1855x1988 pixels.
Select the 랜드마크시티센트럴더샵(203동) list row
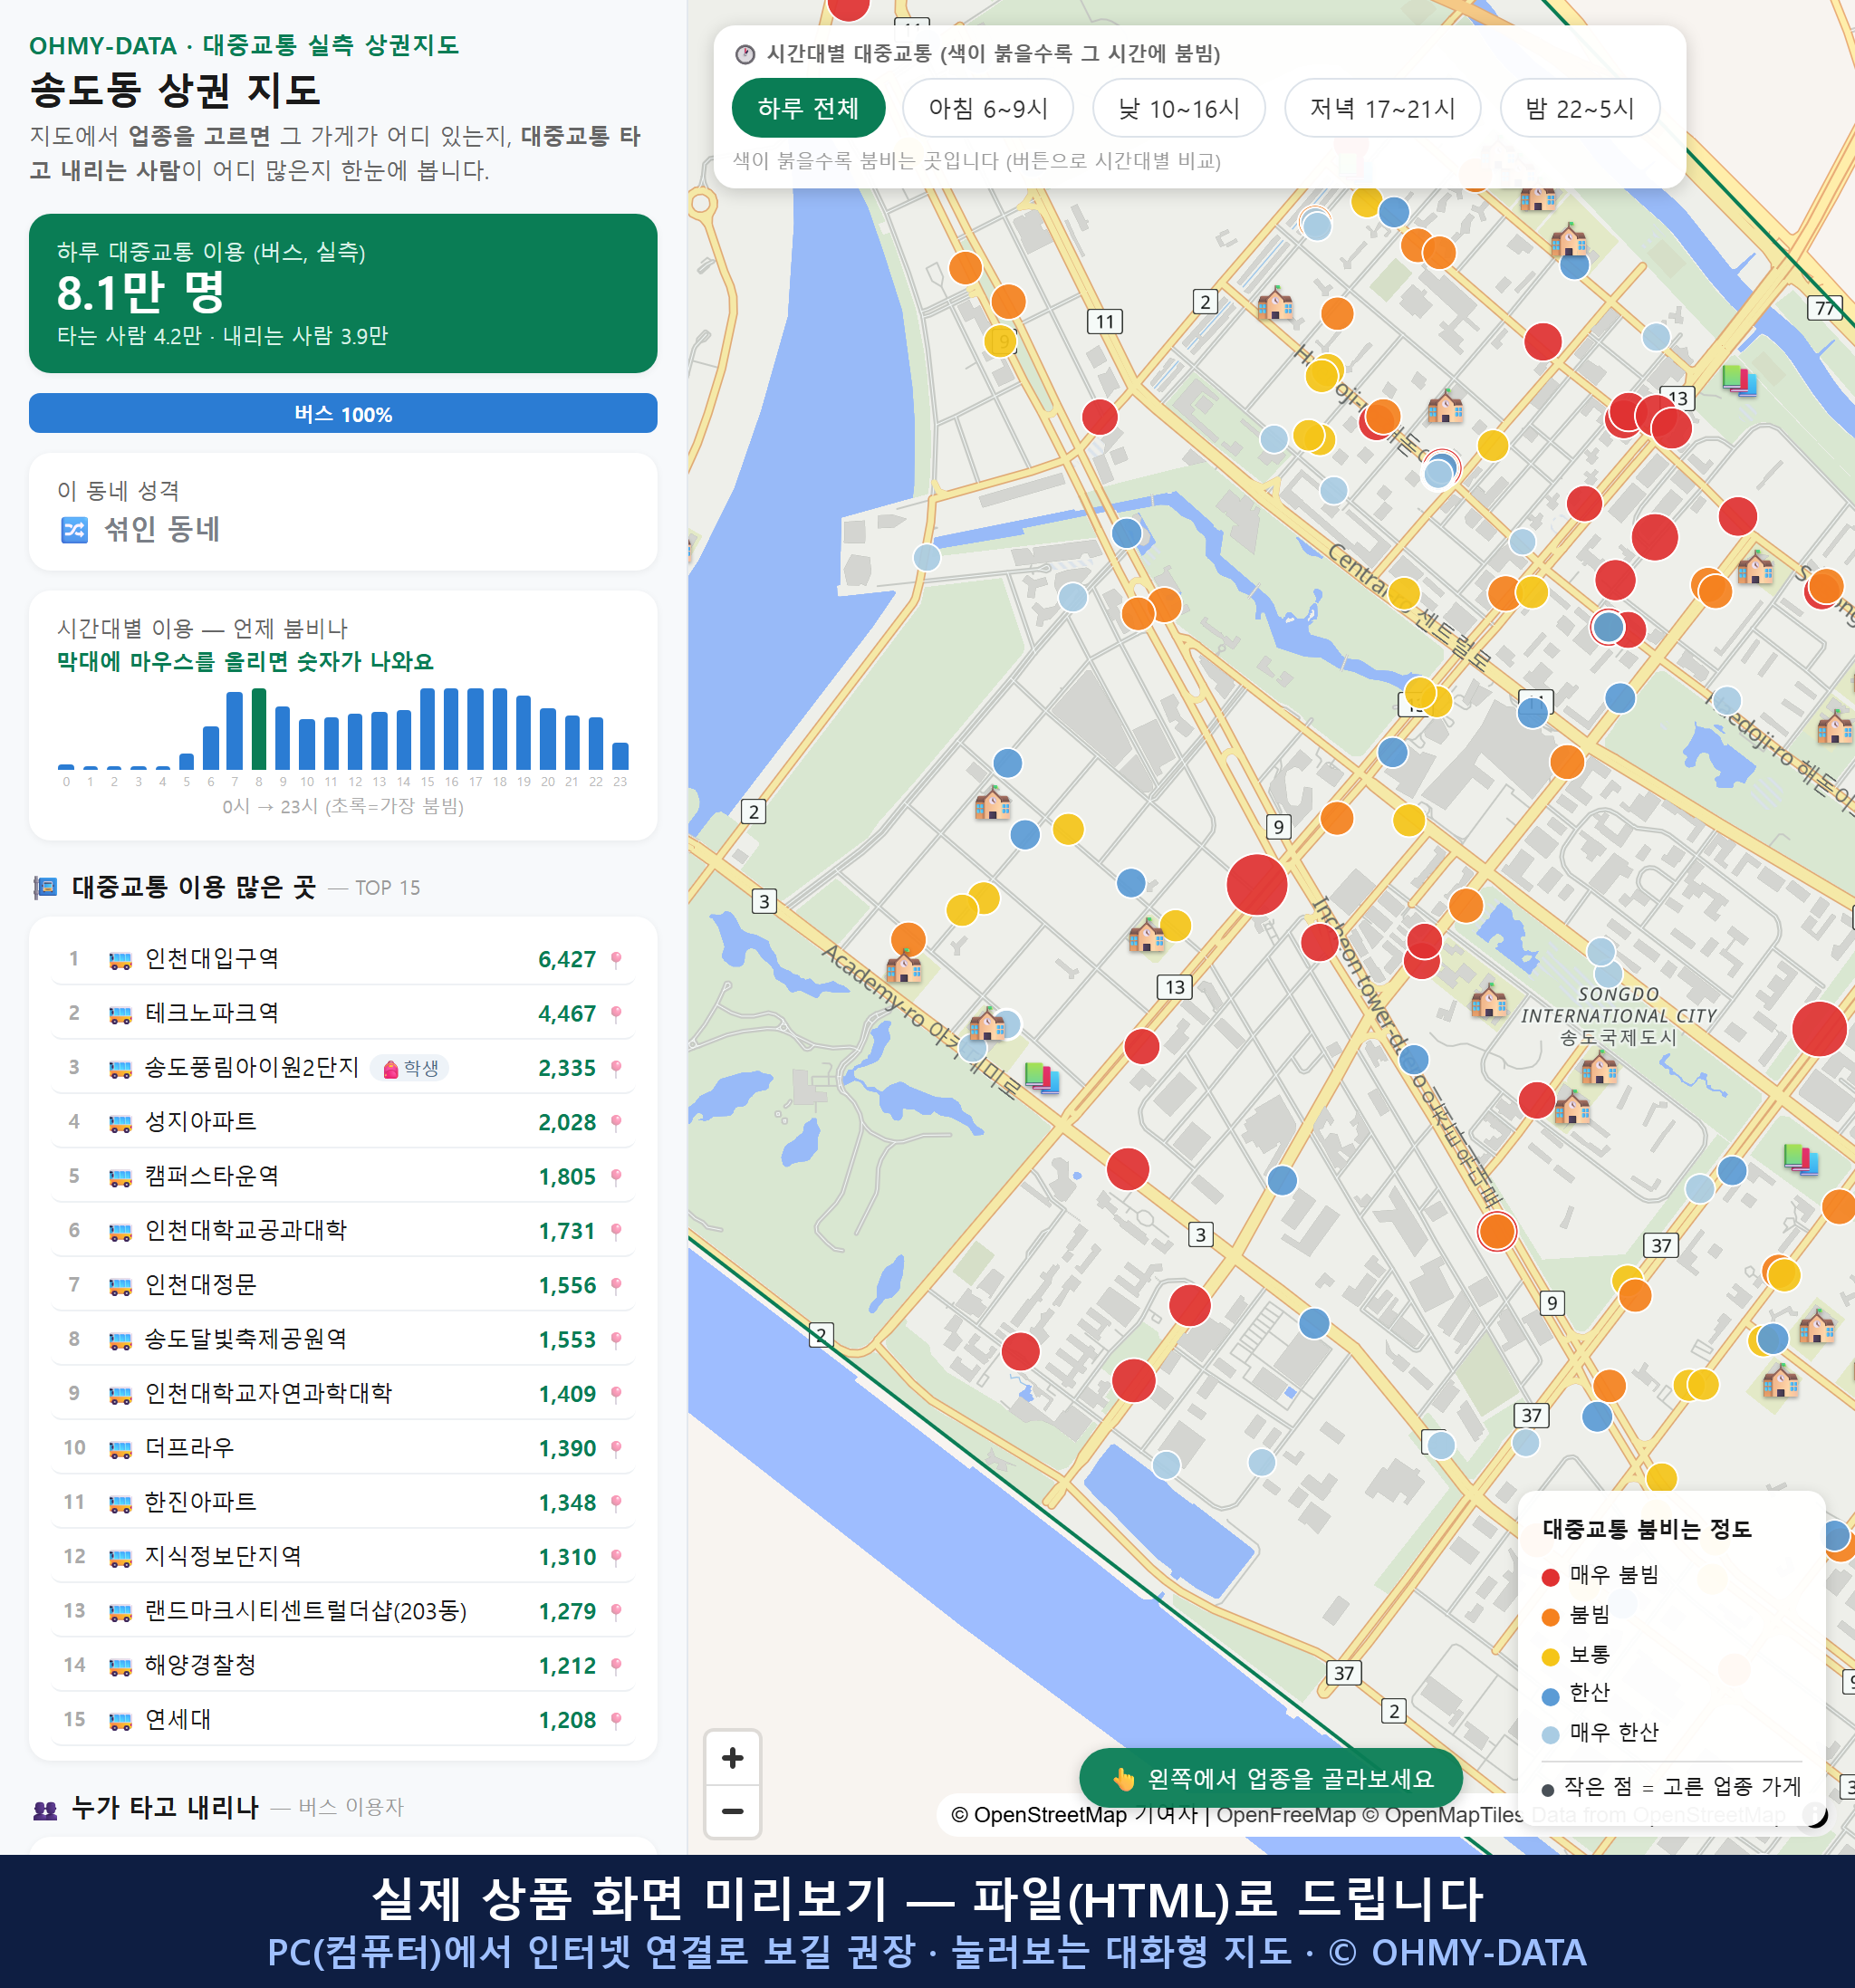point(343,1611)
